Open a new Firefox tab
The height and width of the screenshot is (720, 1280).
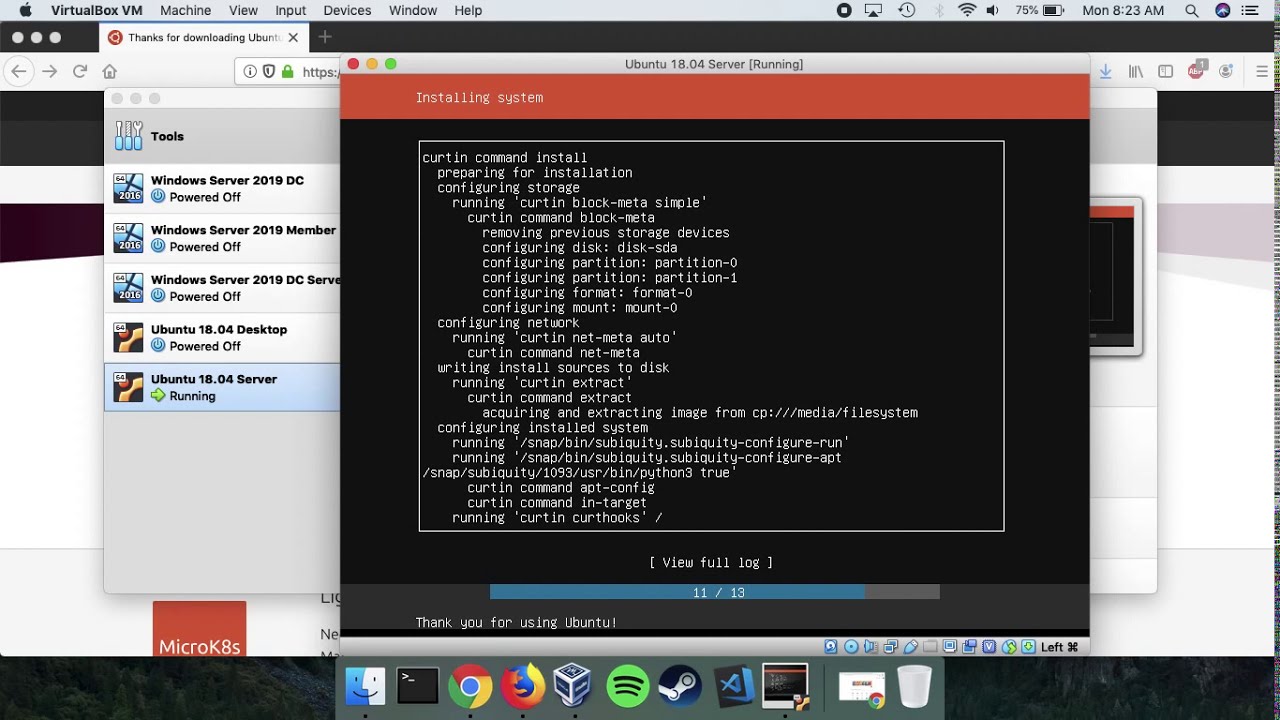pyautogui.click(x=324, y=37)
